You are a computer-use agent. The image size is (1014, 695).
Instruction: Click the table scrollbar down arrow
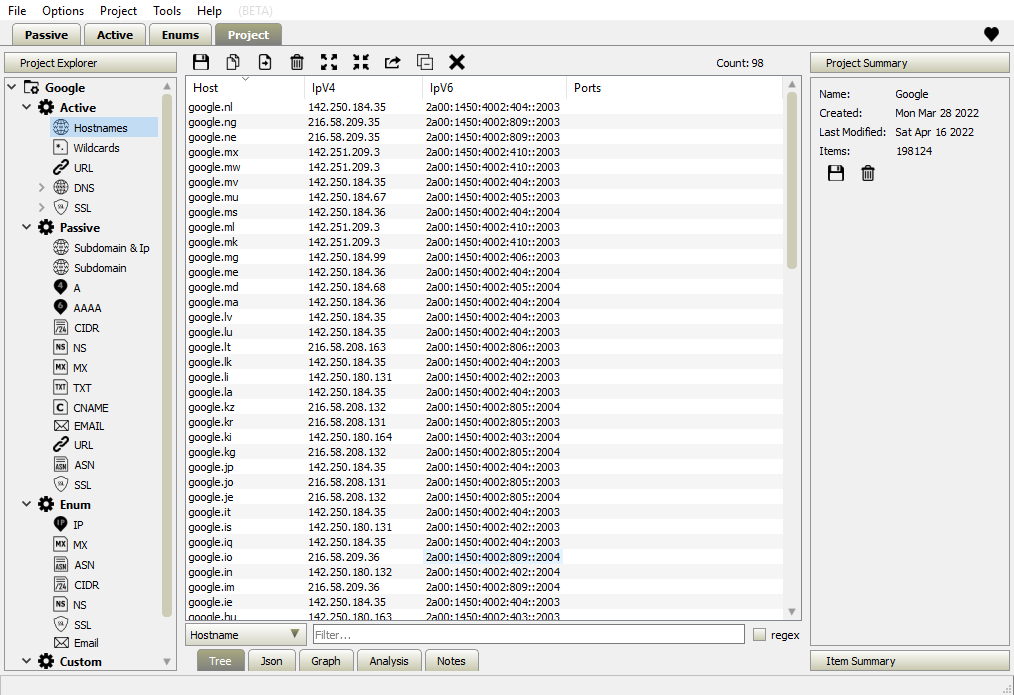coord(792,612)
